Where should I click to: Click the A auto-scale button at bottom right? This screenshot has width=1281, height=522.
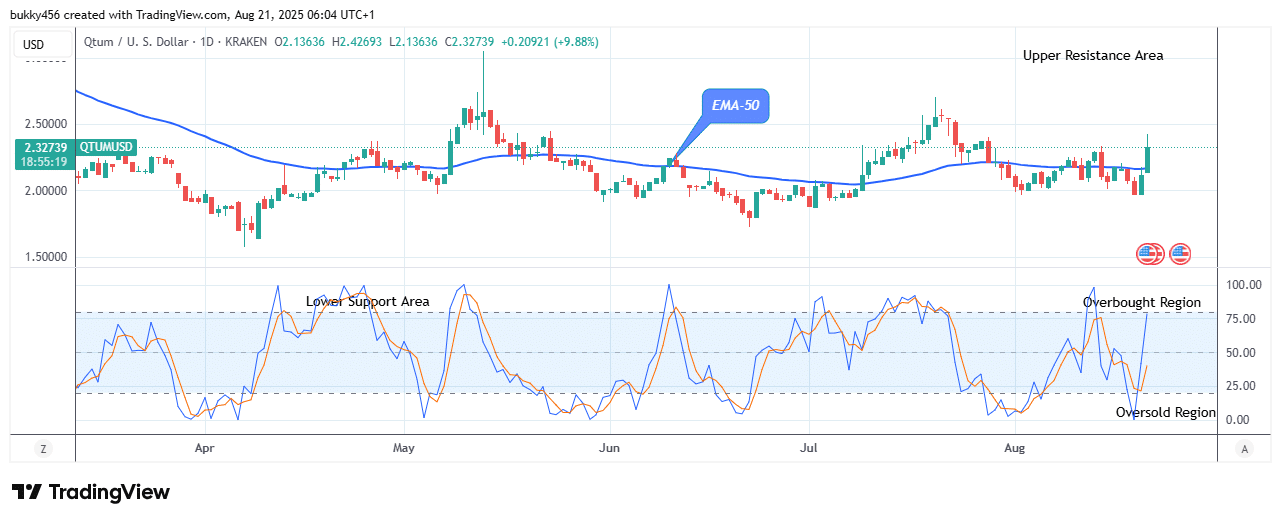point(1243,450)
